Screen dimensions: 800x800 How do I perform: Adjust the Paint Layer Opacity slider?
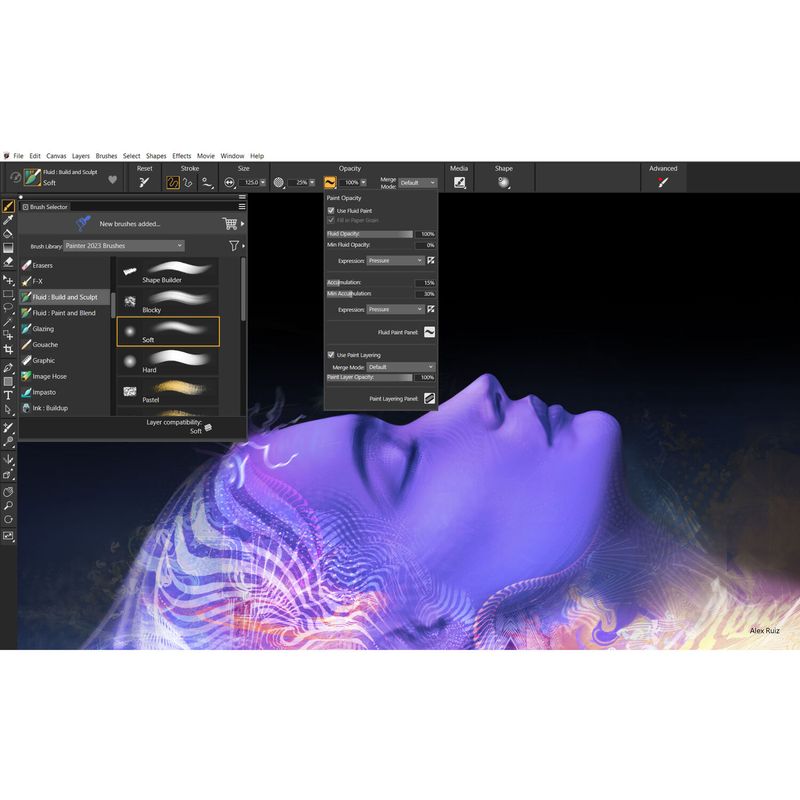[369, 377]
